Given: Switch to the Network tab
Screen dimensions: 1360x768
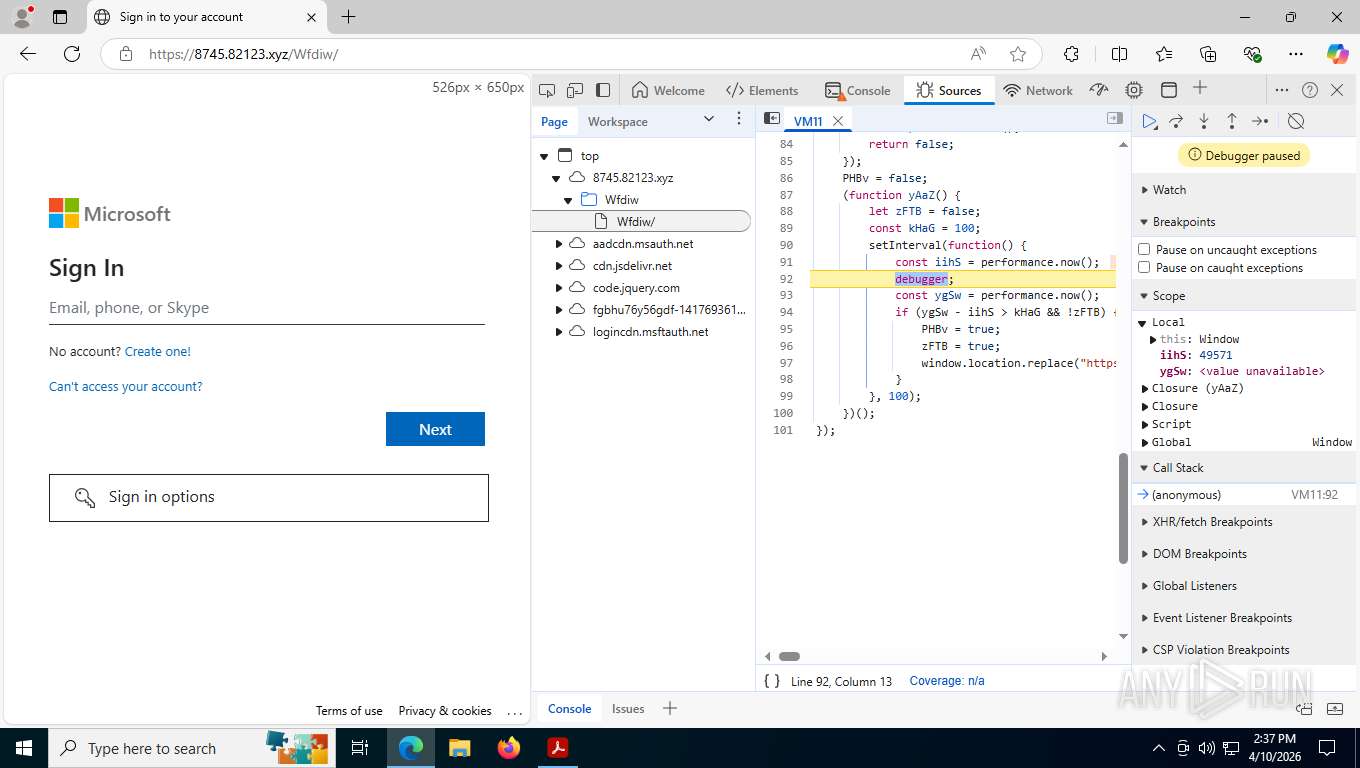Looking at the screenshot, I should [x=1038, y=90].
